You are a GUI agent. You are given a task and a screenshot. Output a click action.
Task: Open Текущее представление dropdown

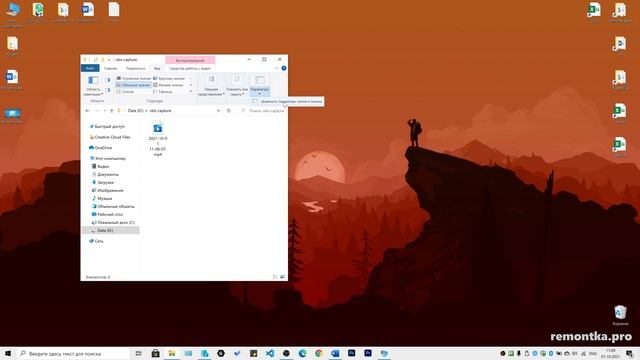point(211,86)
